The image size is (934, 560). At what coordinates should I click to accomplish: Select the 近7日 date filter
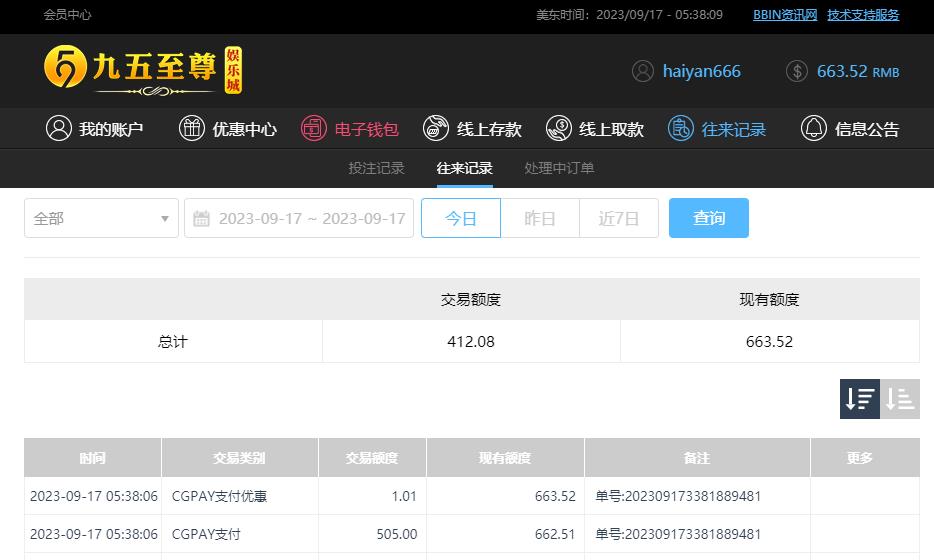click(x=619, y=218)
